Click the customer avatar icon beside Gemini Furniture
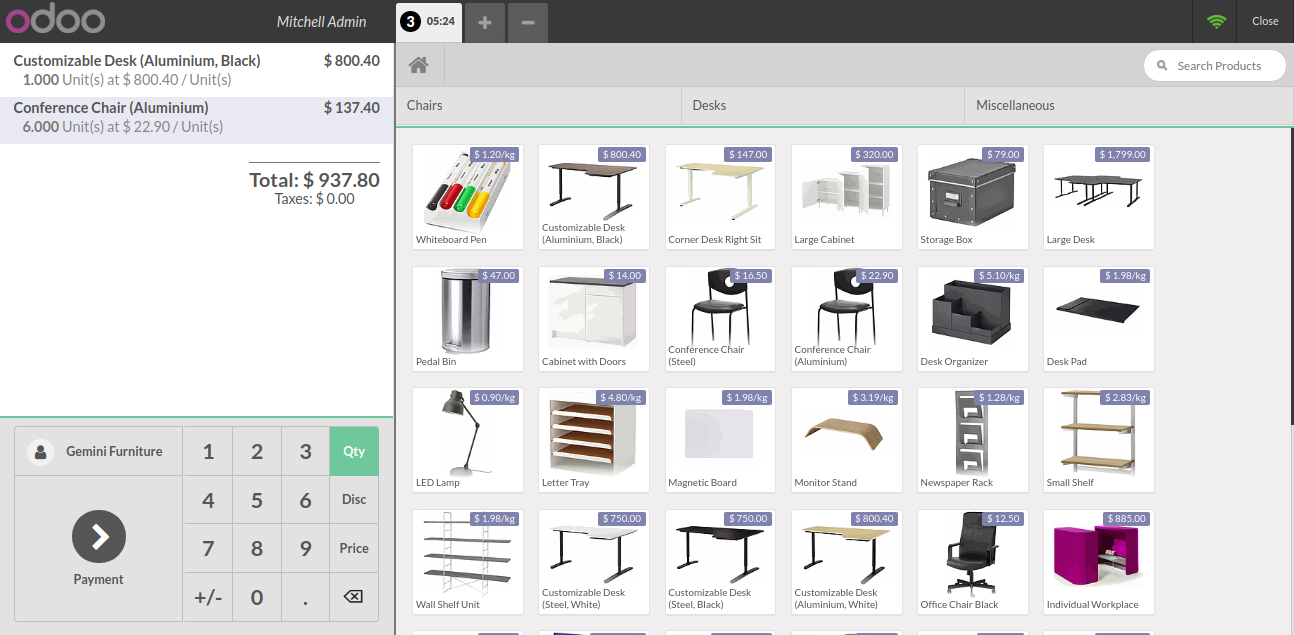This screenshot has height=635, width=1294. [x=41, y=452]
